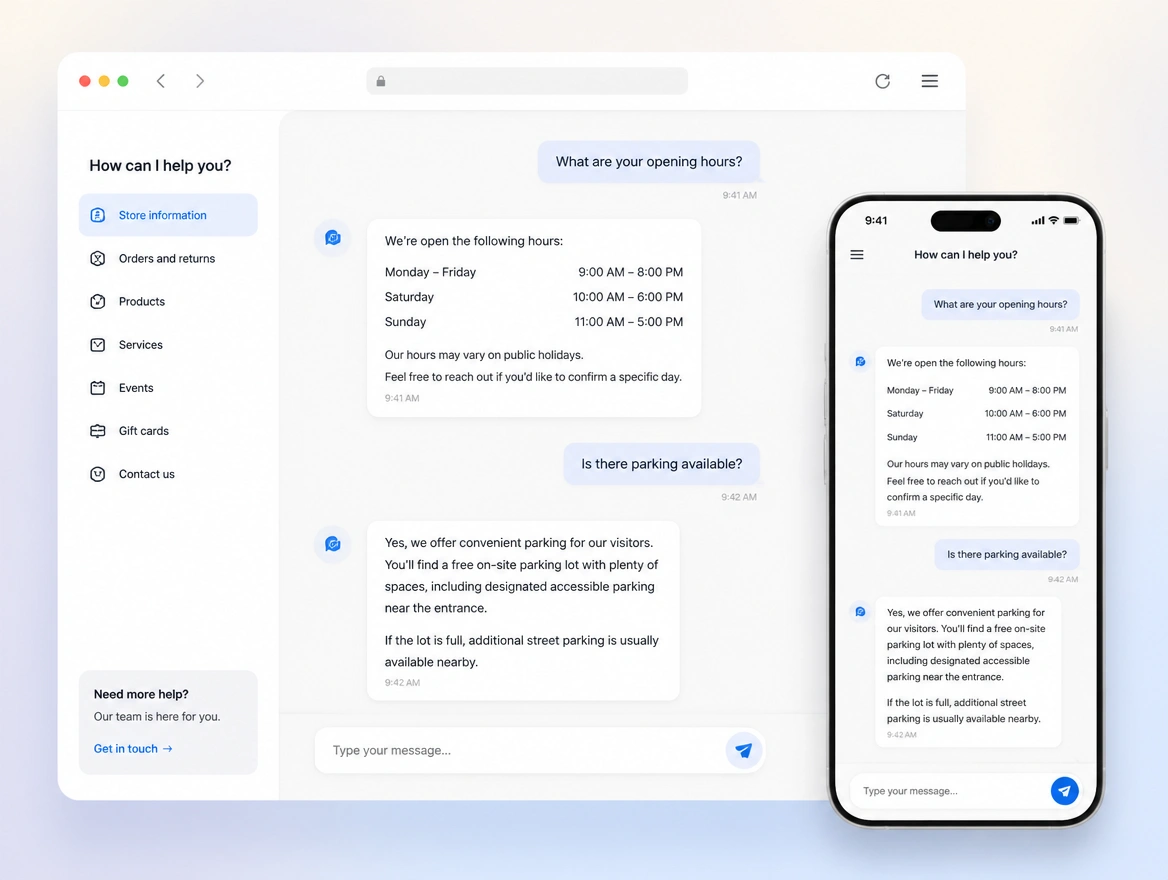The image size is (1168, 880).
Task: Click the Contact us icon
Action: (x=98, y=474)
